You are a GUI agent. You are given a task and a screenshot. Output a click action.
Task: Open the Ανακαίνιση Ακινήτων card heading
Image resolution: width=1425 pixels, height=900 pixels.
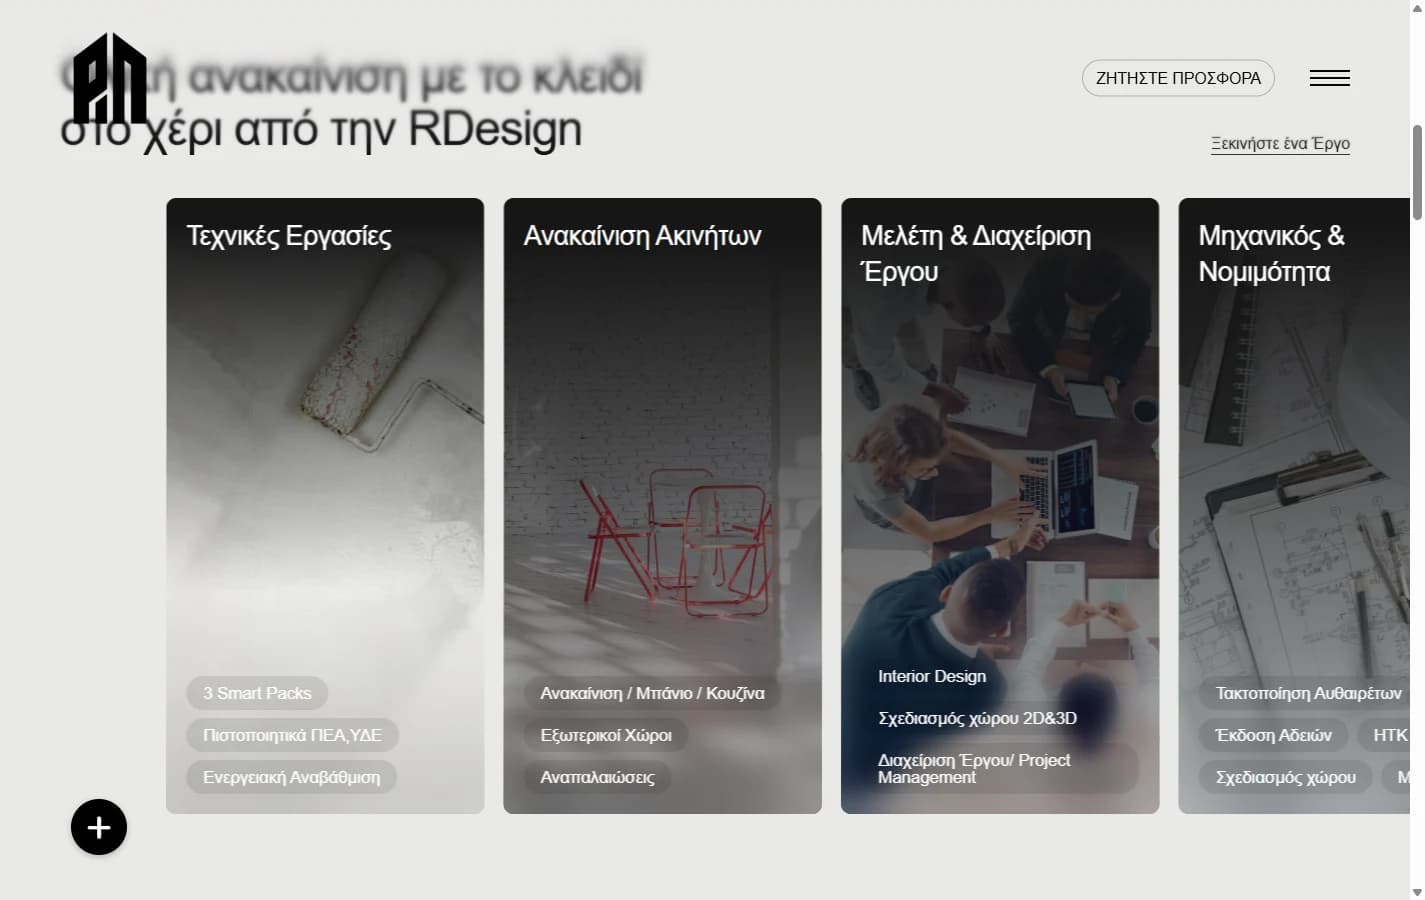[642, 236]
